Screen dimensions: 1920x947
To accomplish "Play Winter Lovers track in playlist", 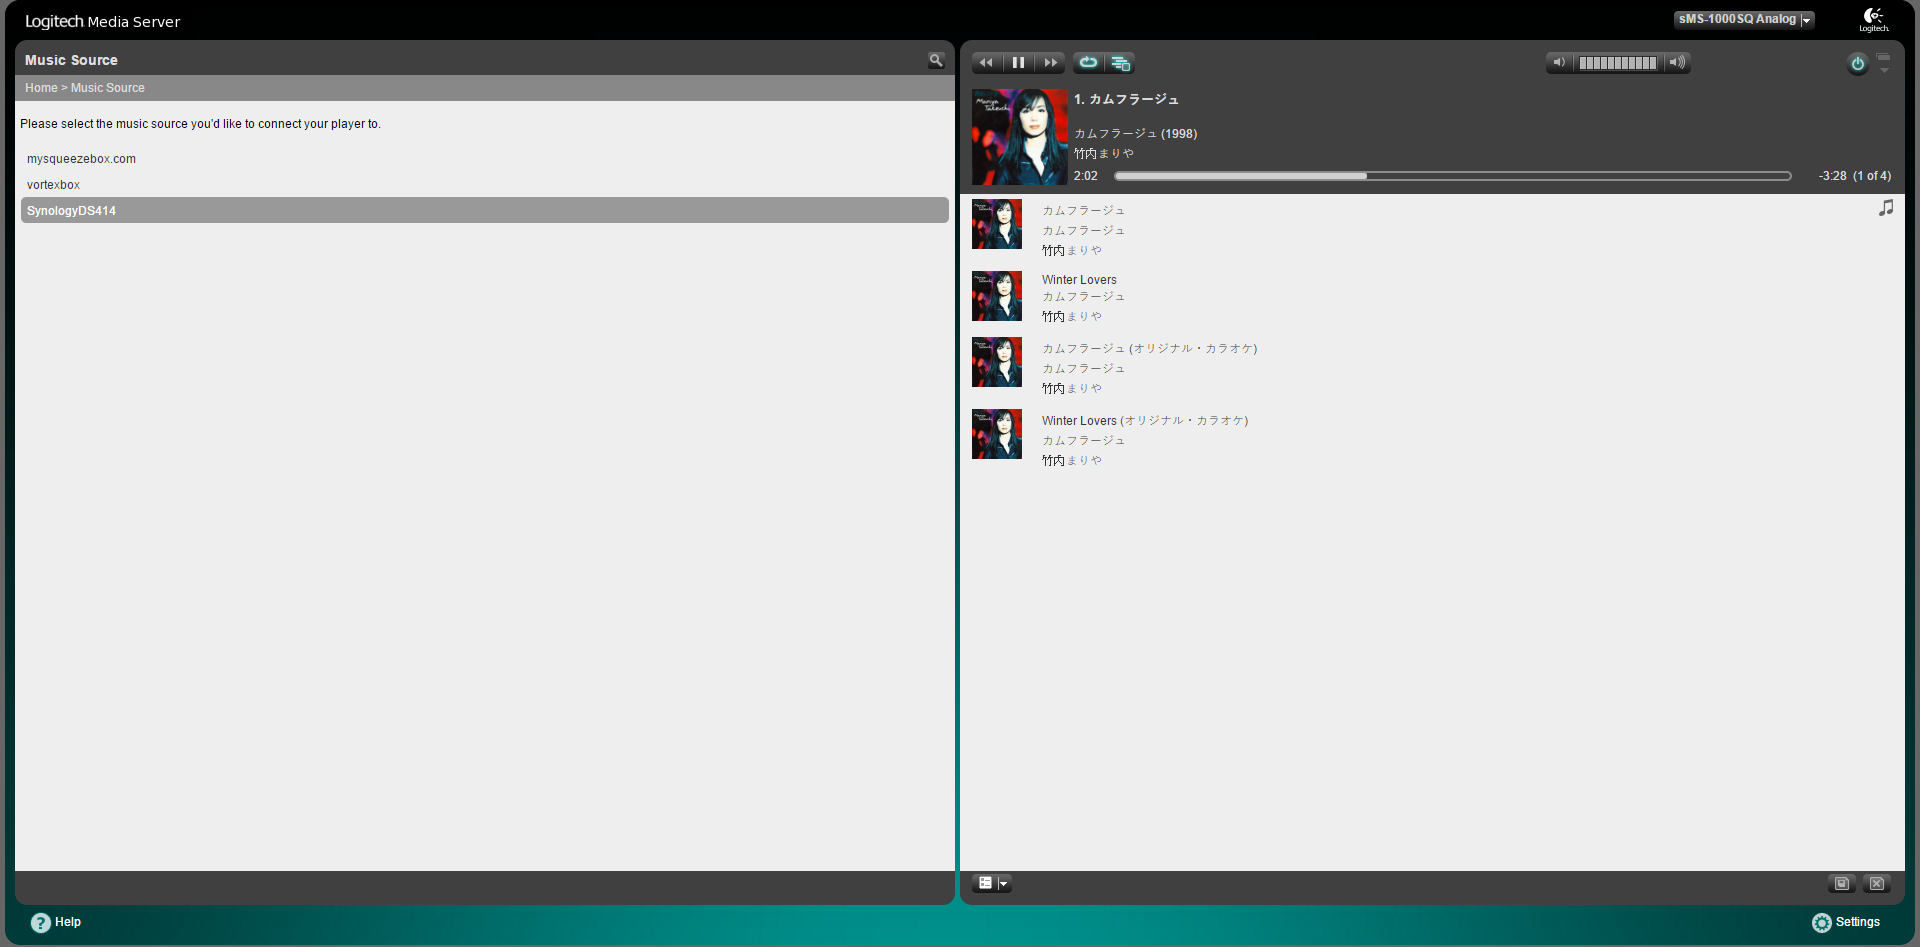I will coord(1079,280).
